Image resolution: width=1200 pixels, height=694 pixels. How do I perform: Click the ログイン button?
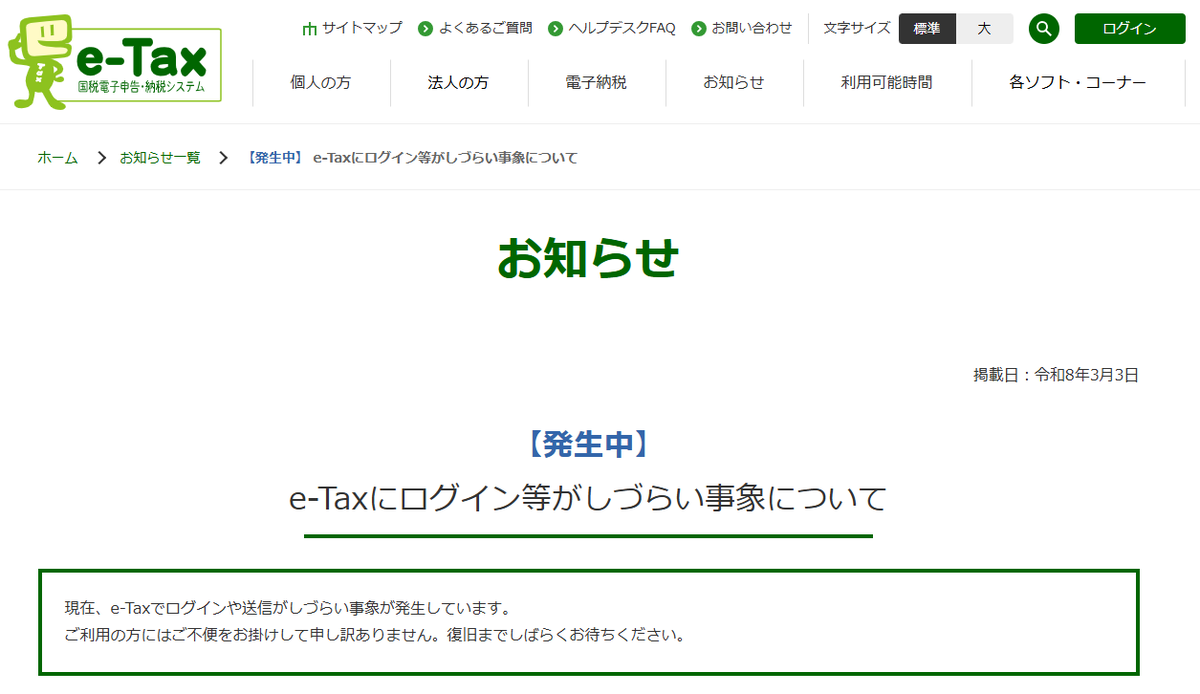(x=1129, y=29)
